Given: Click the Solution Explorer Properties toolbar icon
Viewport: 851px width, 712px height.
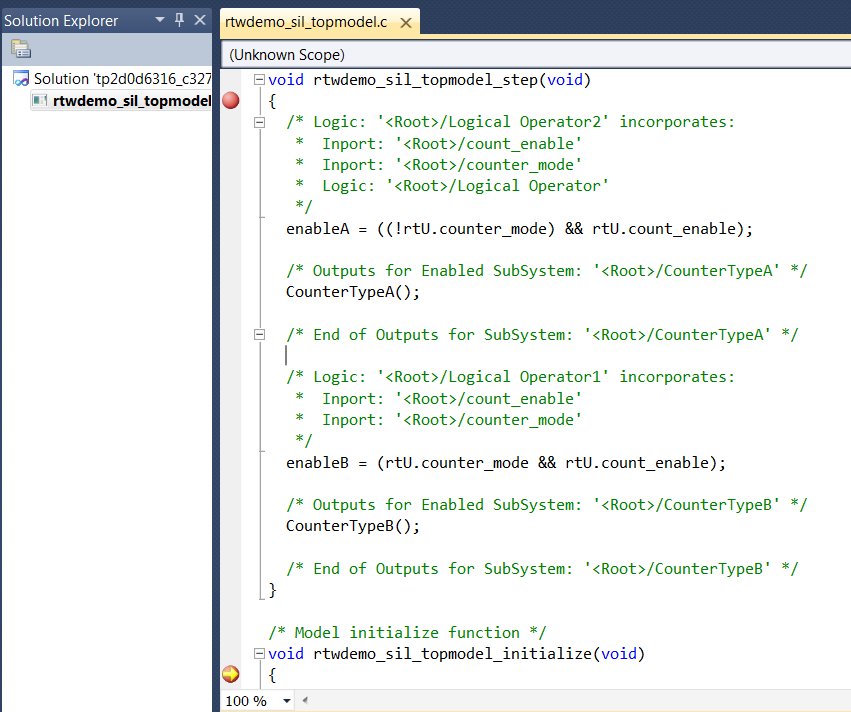Looking at the screenshot, I should 21,49.
